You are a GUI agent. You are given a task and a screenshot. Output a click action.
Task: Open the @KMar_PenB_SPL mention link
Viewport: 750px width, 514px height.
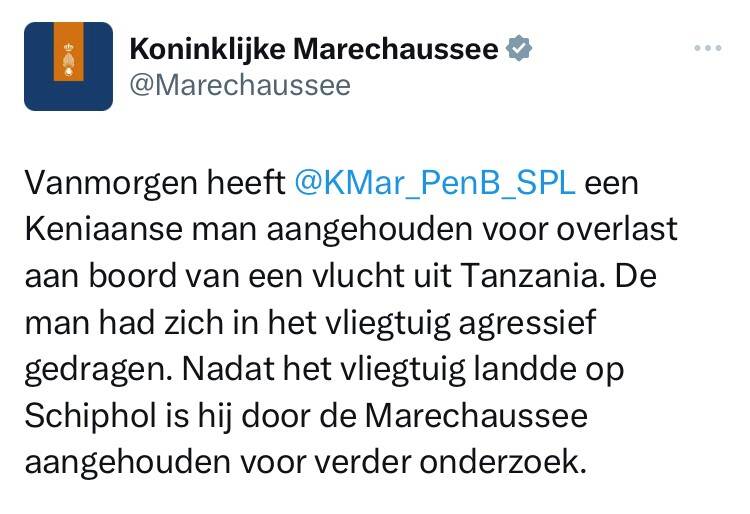coord(436,185)
